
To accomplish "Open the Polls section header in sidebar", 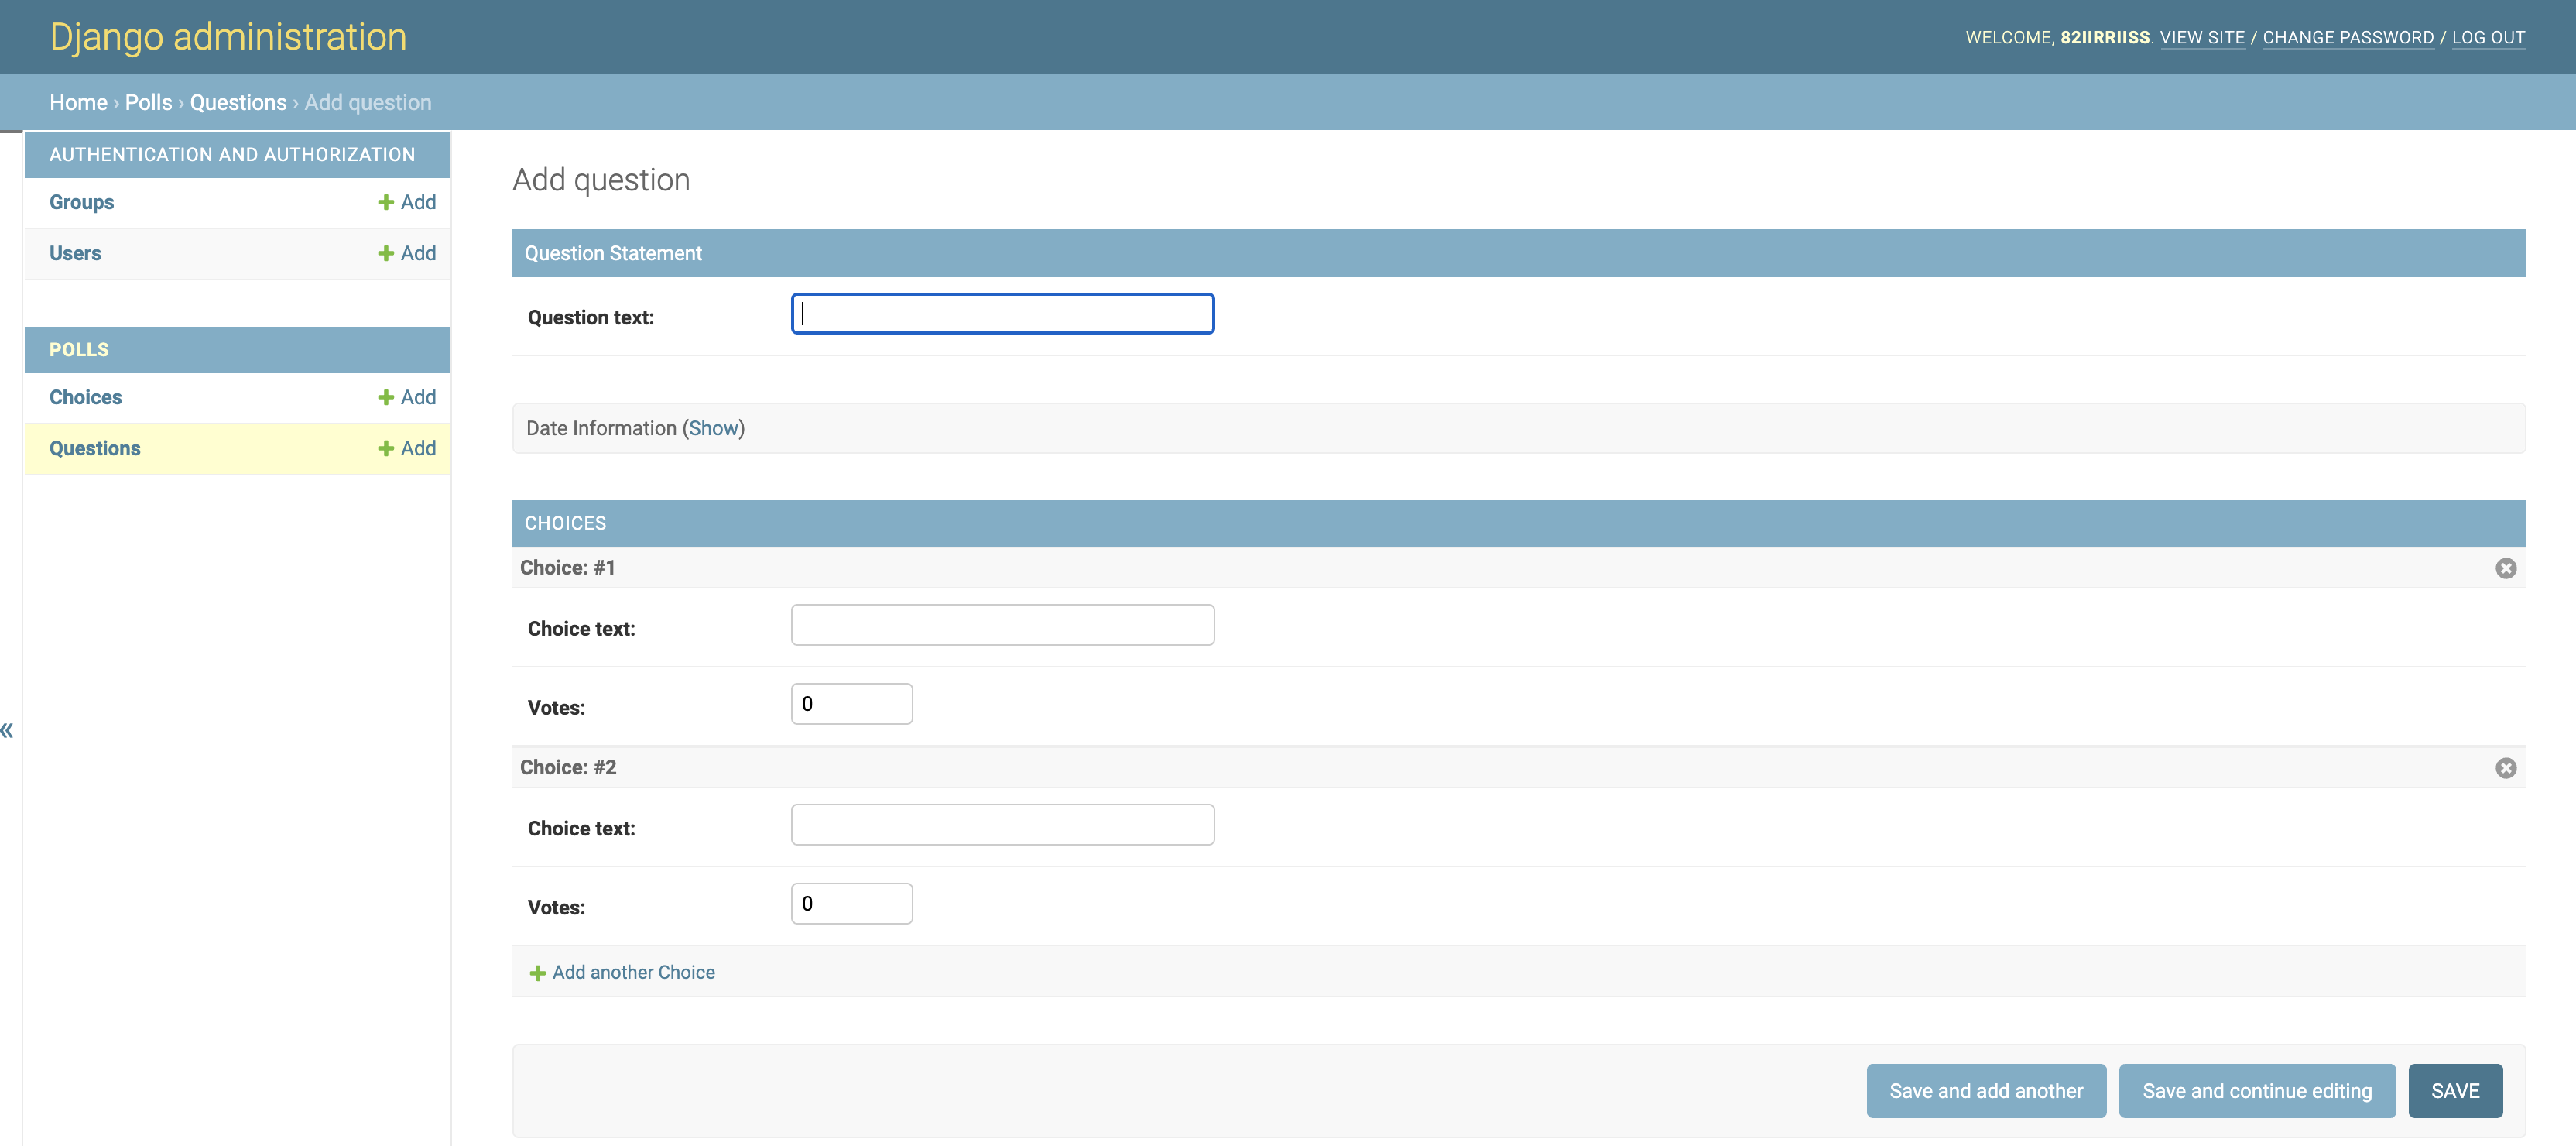I will coord(79,350).
